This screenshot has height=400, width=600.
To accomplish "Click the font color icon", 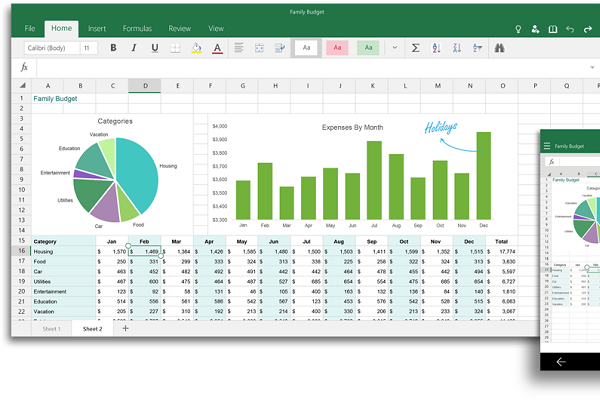I will [218, 48].
